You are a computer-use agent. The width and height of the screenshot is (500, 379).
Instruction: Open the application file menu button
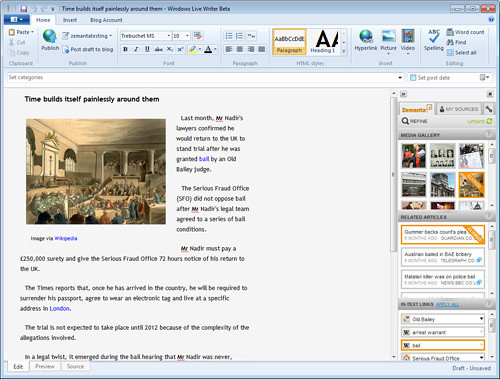click(x=16, y=20)
